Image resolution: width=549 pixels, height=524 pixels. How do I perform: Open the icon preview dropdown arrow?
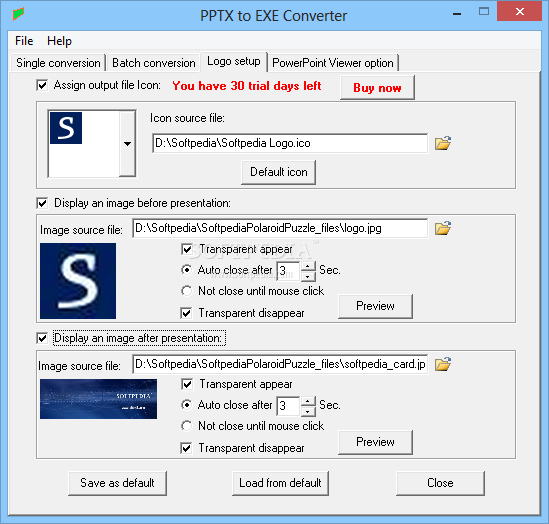[x=127, y=144]
